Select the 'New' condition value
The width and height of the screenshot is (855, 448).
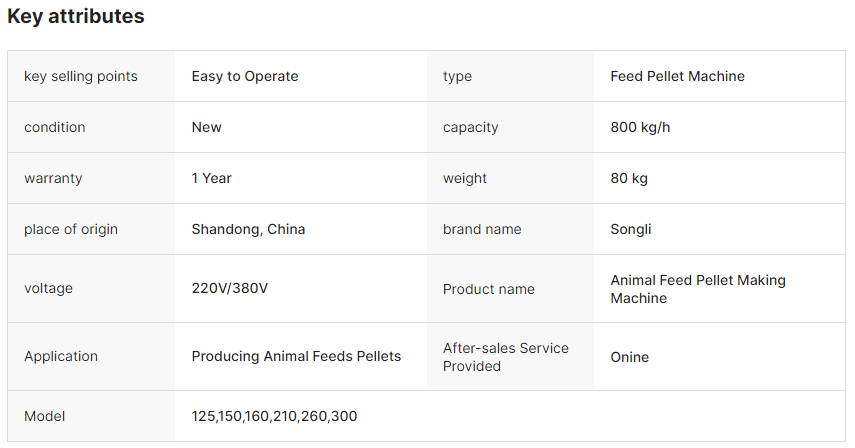[206, 127]
